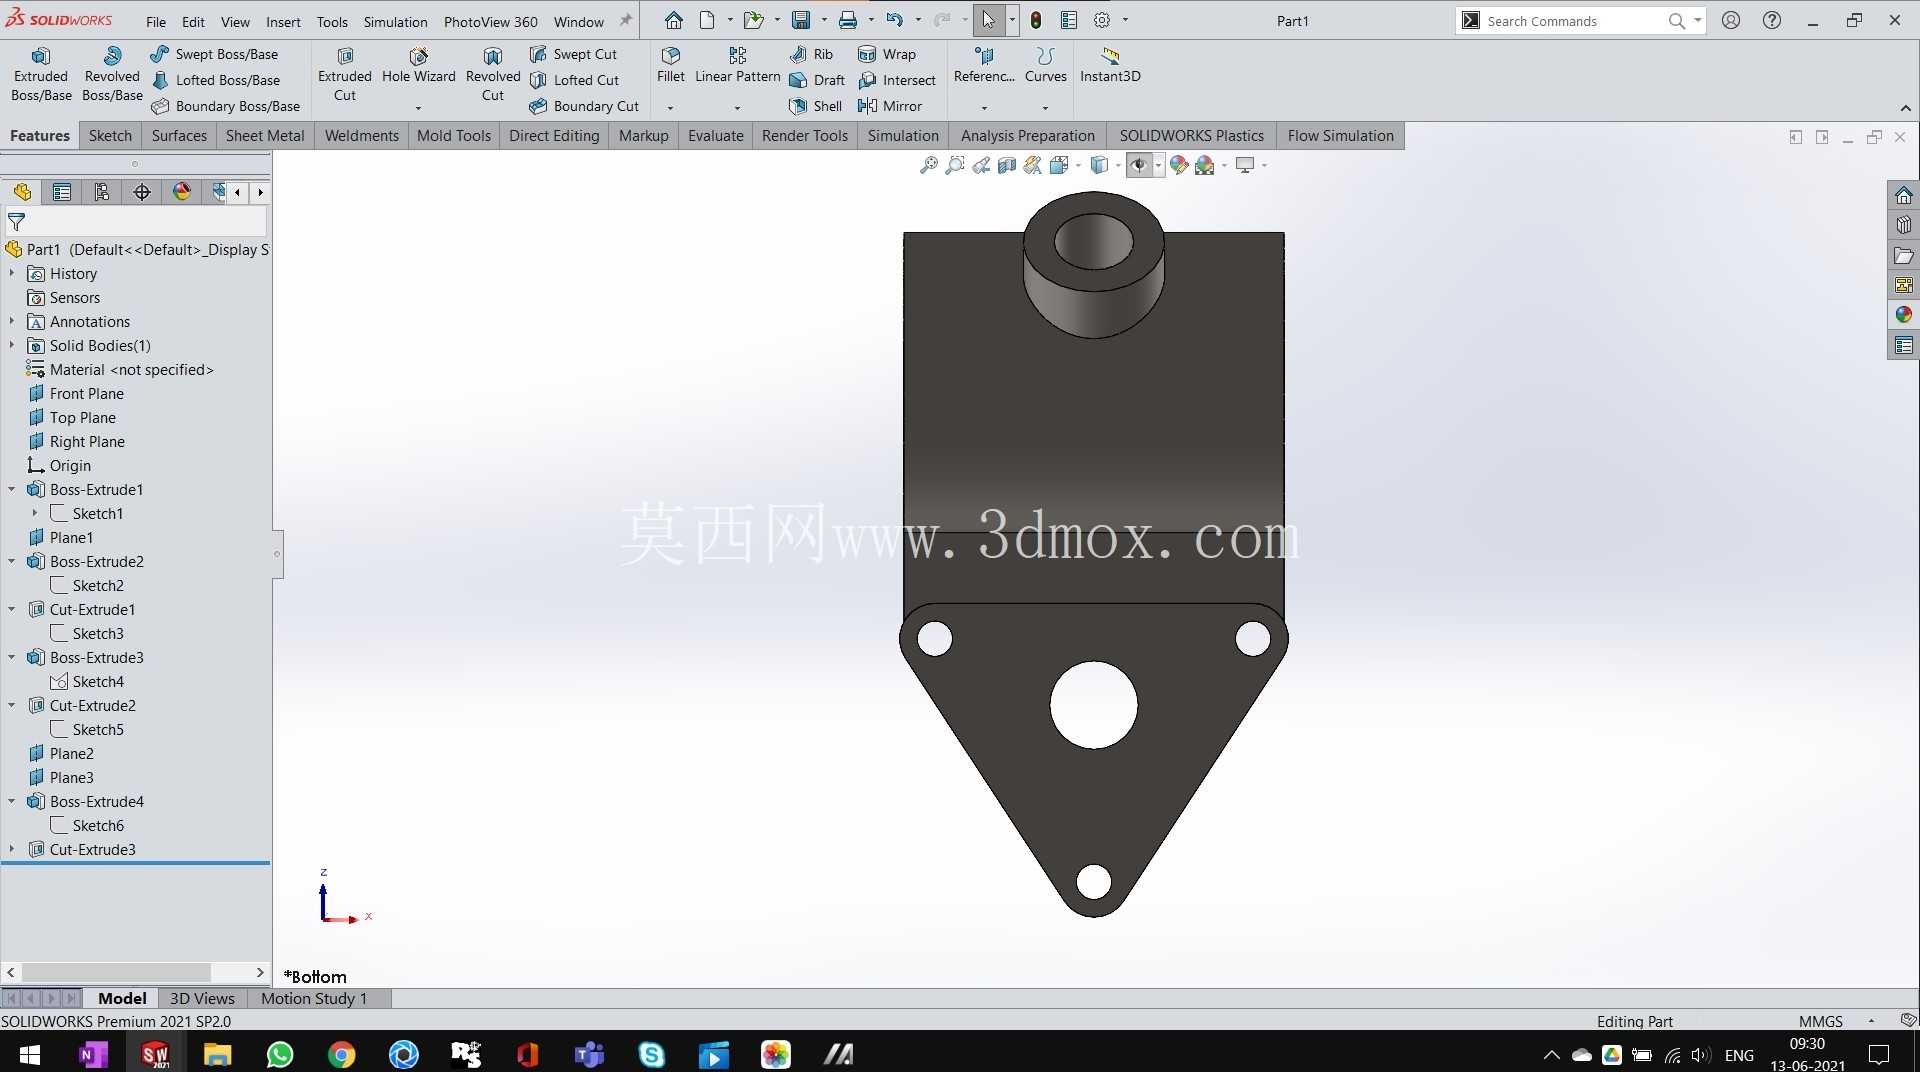Open the Evaluate tab

coord(716,135)
